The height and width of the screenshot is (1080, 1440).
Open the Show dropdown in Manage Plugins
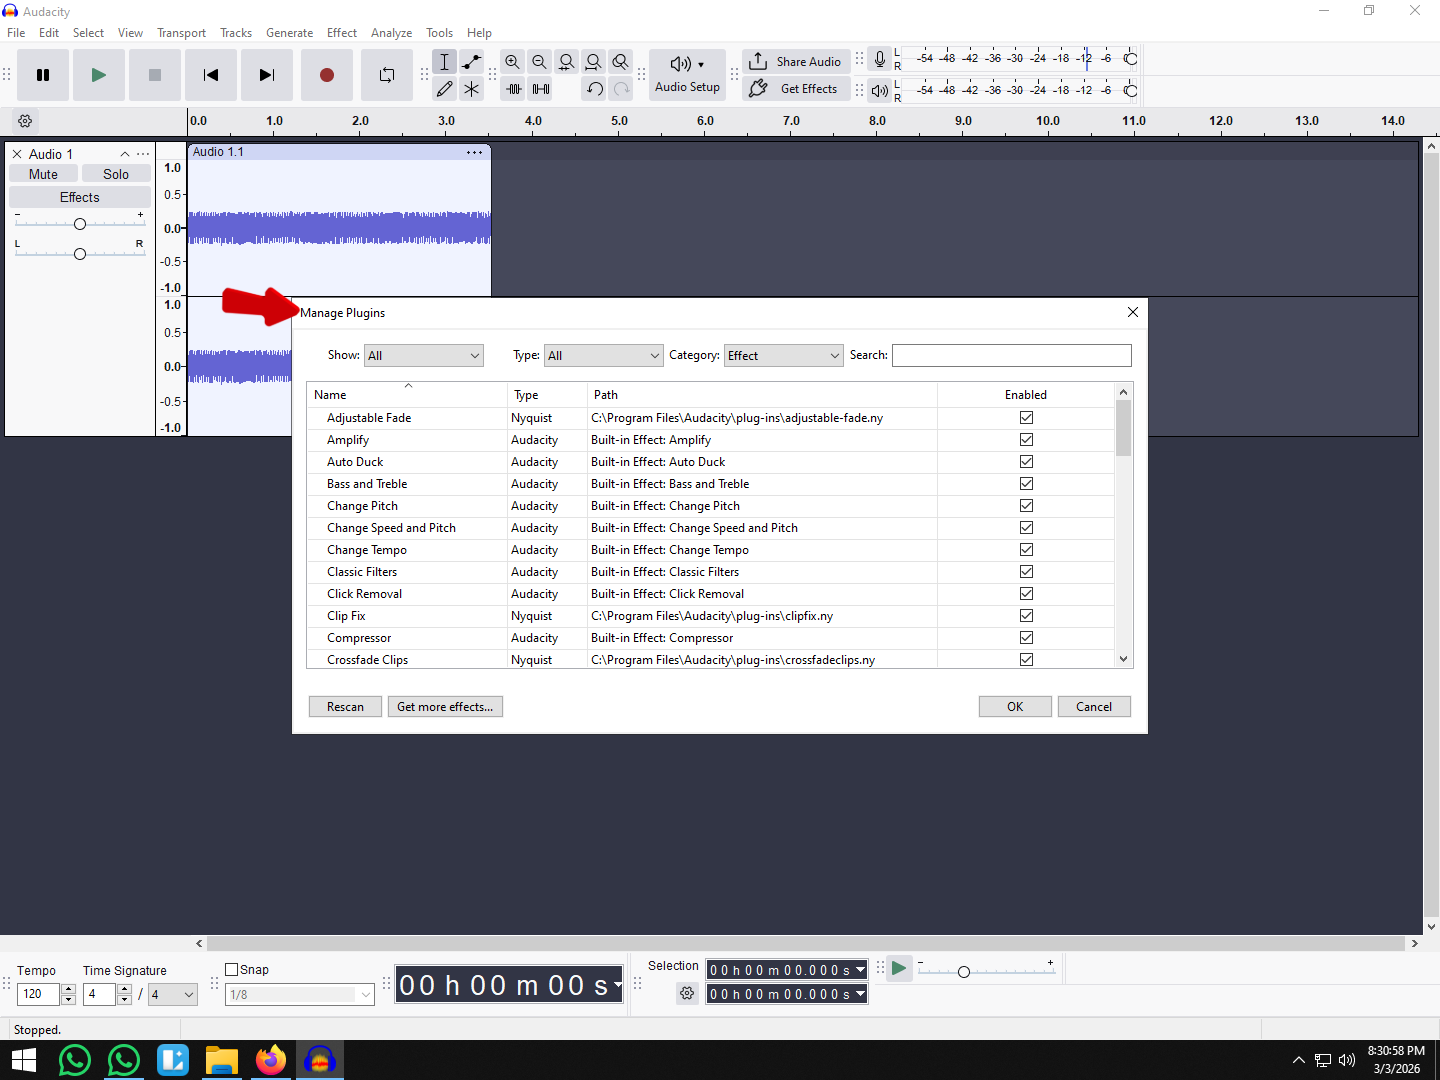point(423,356)
